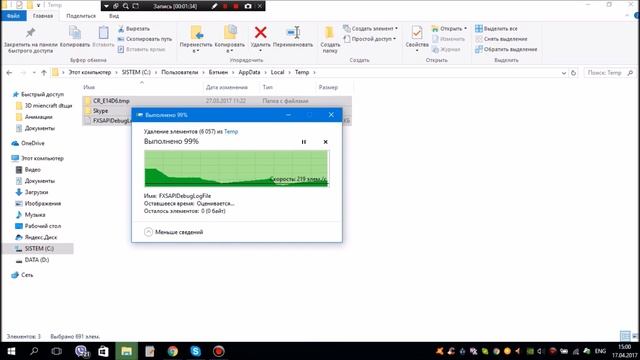Click the Rename (Переименовать) icon
Image resolution: width=640 pixels, height=360 pixels.
[293, 32]
